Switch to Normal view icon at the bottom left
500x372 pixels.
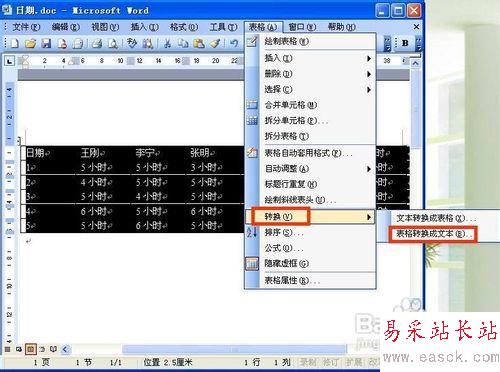7,349
